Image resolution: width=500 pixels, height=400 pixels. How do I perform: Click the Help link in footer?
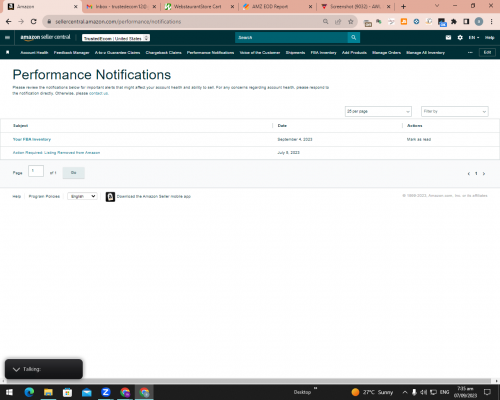point(17,196)
